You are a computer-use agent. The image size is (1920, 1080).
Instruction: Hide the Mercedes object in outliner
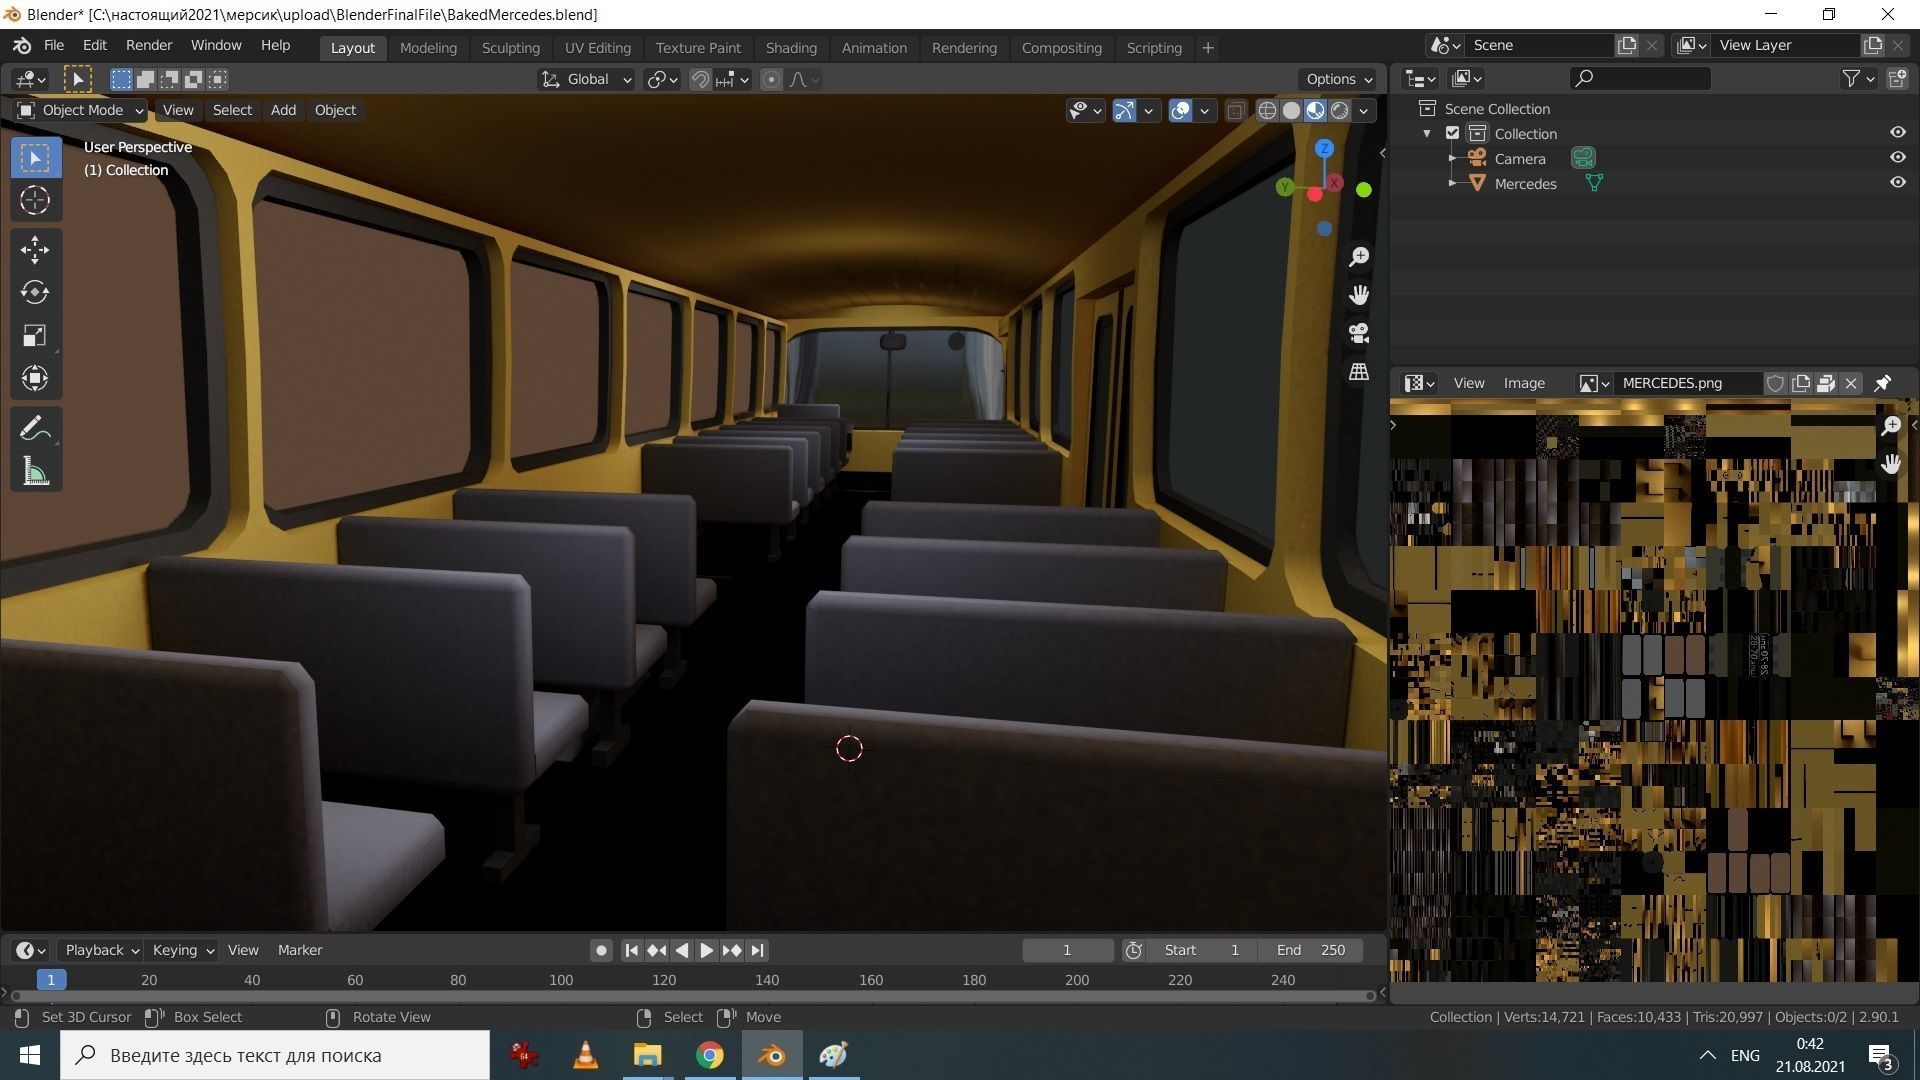pyautogui.click(x=1897, y=183)
